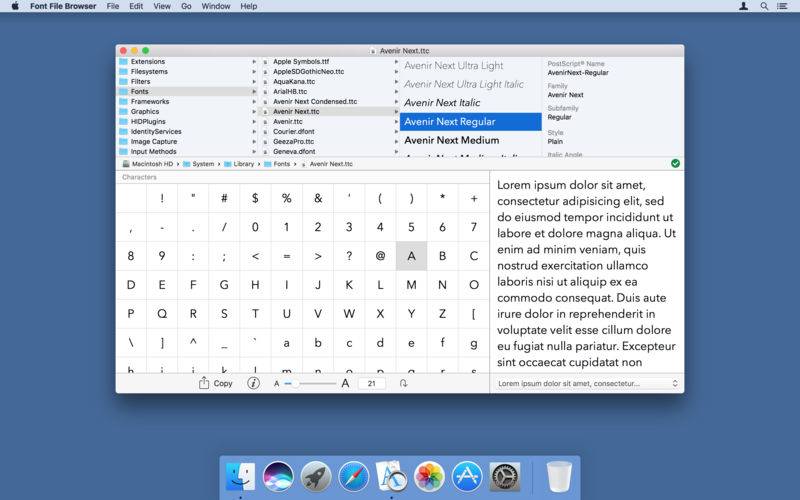Image resolution: width=800 pixels, height=500 pixels.
Task: Click the font size field showing 21
Action: pyautogui.click(x=371, y=383)
